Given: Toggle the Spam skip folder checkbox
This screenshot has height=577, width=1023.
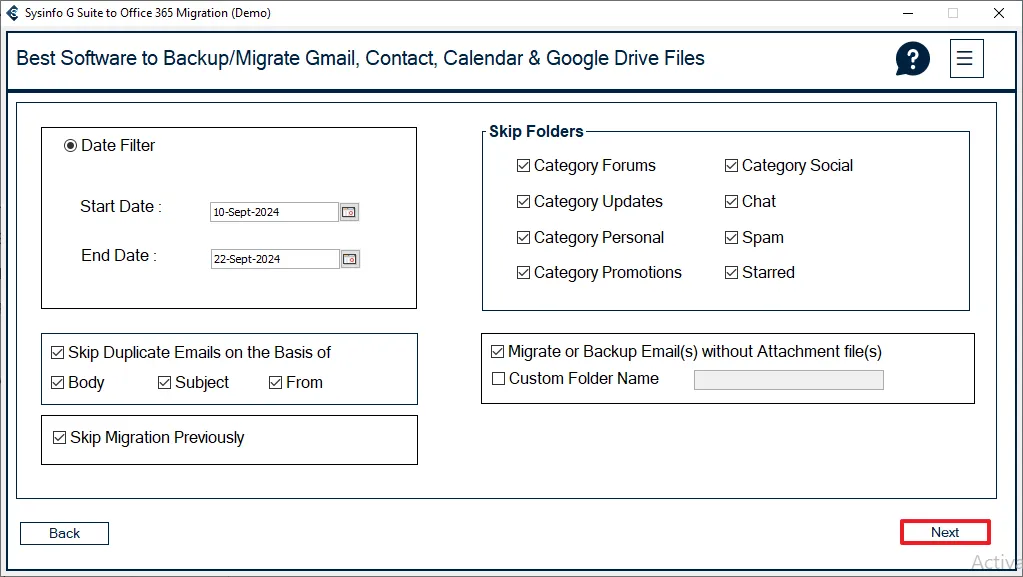Looking at the screenshot, I should point(731,238).
